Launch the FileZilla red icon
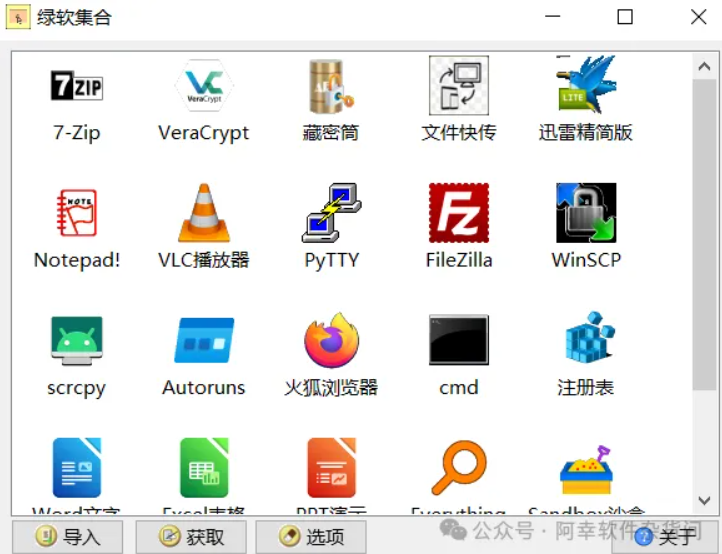Viewport: 722px width, 554px height. [459, 213]
